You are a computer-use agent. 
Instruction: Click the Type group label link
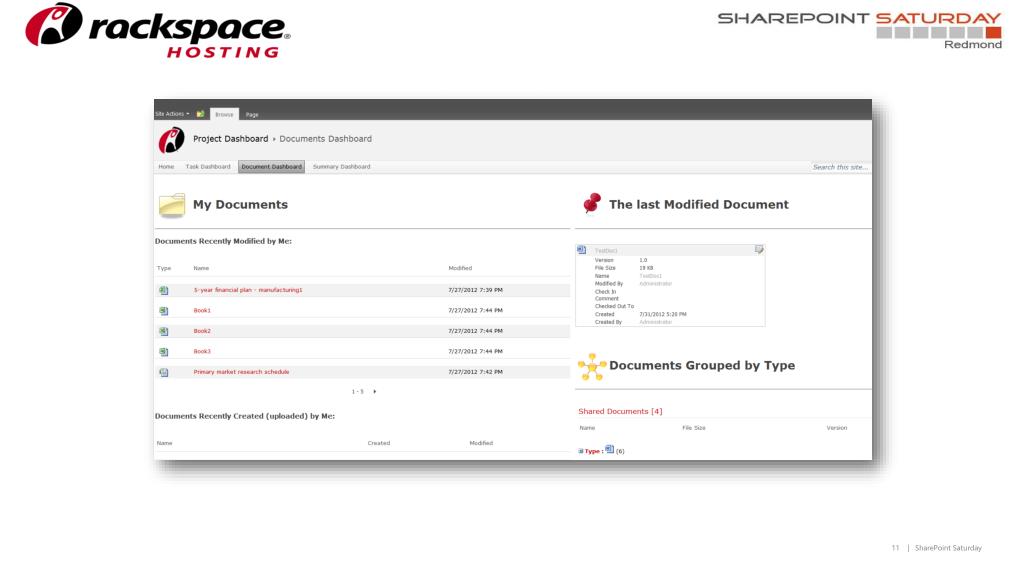(592, 451)
